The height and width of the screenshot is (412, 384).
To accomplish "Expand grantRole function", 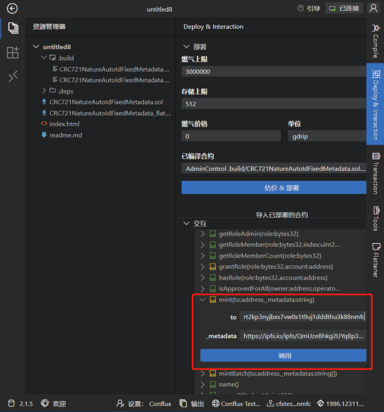I will pyautogui.click(x=203, y=267).
